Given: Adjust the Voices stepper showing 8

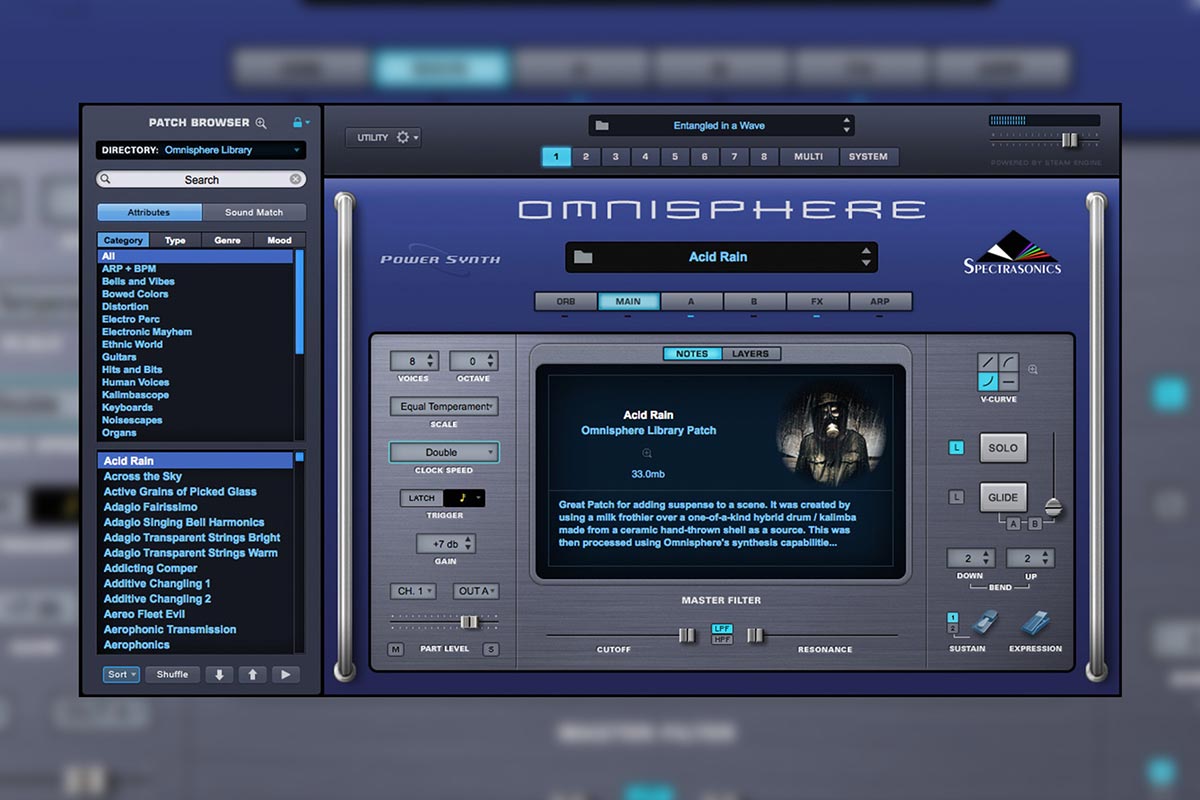Looking at the screenshot, I should (x=414, y=361).
